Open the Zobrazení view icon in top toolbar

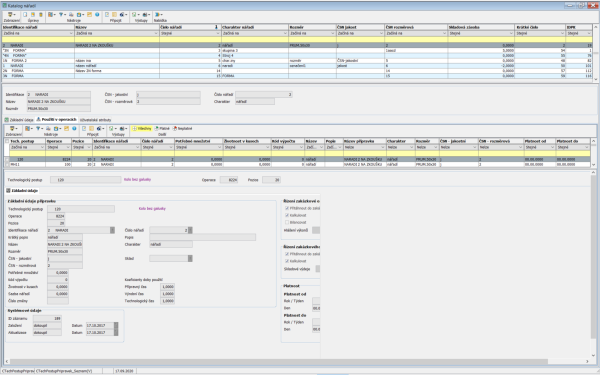click(x=11, y=15)
